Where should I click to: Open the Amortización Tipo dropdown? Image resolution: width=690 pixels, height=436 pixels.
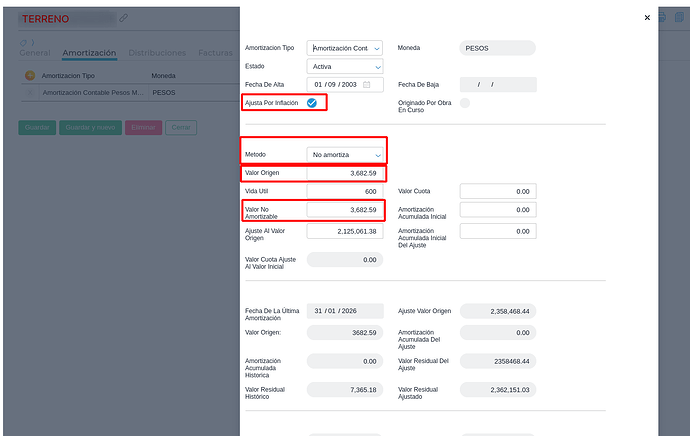(x=344, y=48)
